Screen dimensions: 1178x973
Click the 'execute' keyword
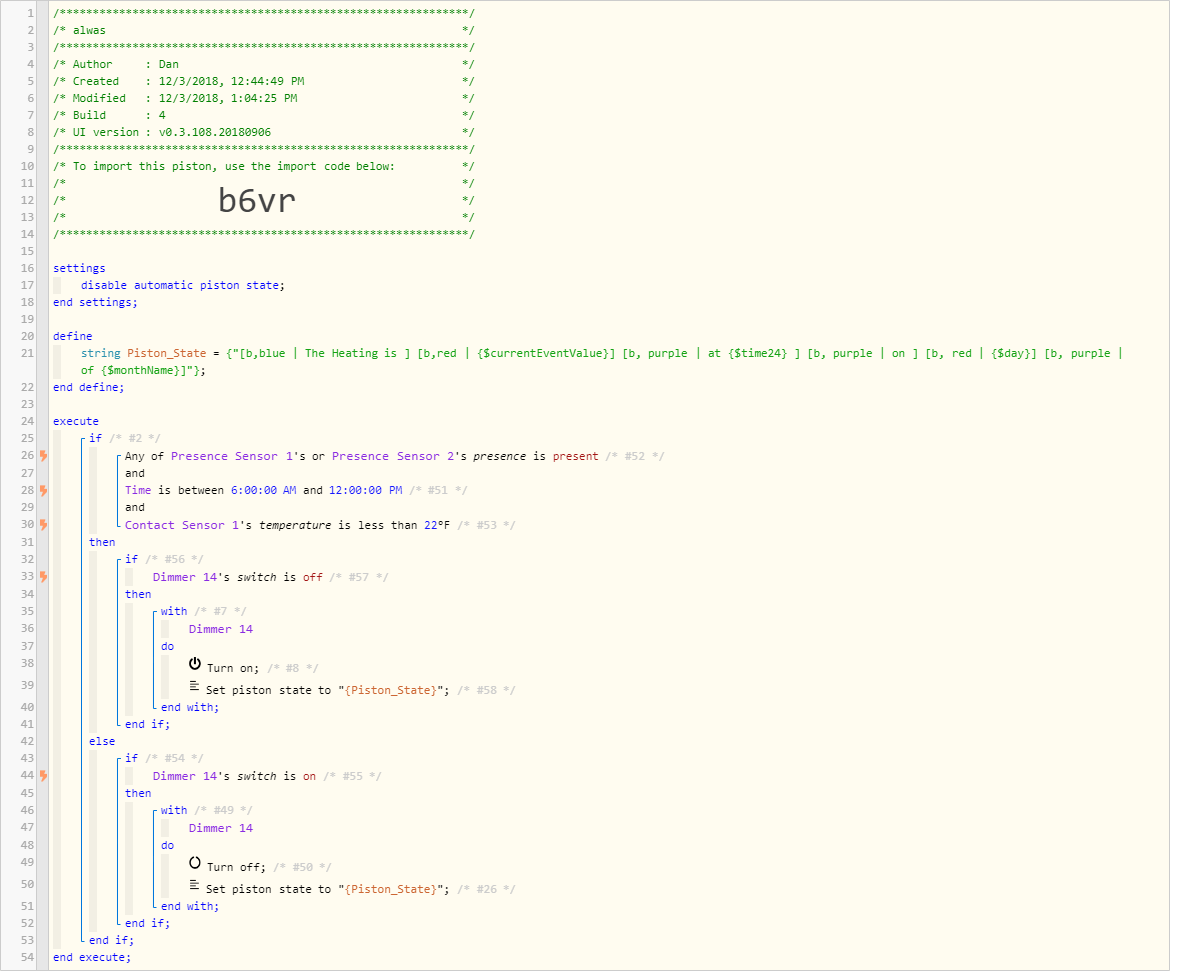(x=76, y=422)
